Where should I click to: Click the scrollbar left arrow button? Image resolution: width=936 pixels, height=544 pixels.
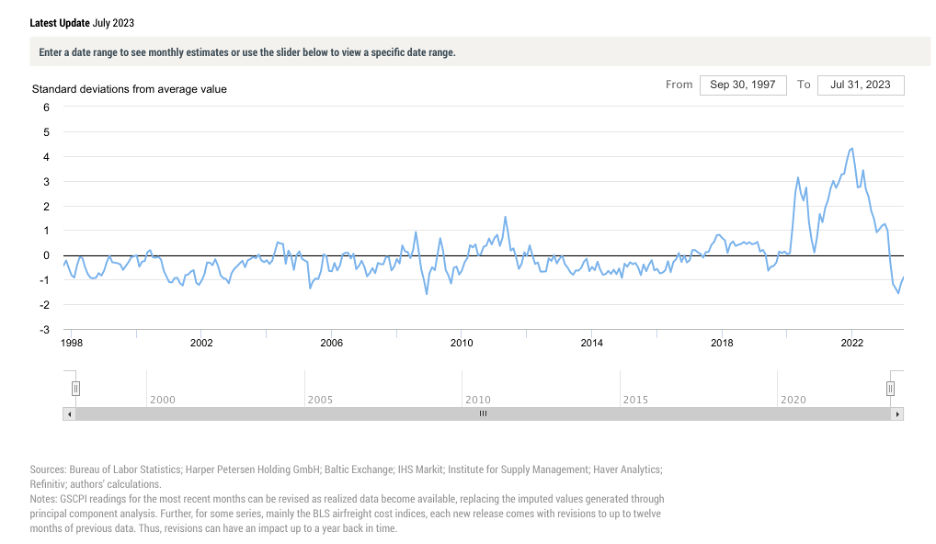point(69,413)
